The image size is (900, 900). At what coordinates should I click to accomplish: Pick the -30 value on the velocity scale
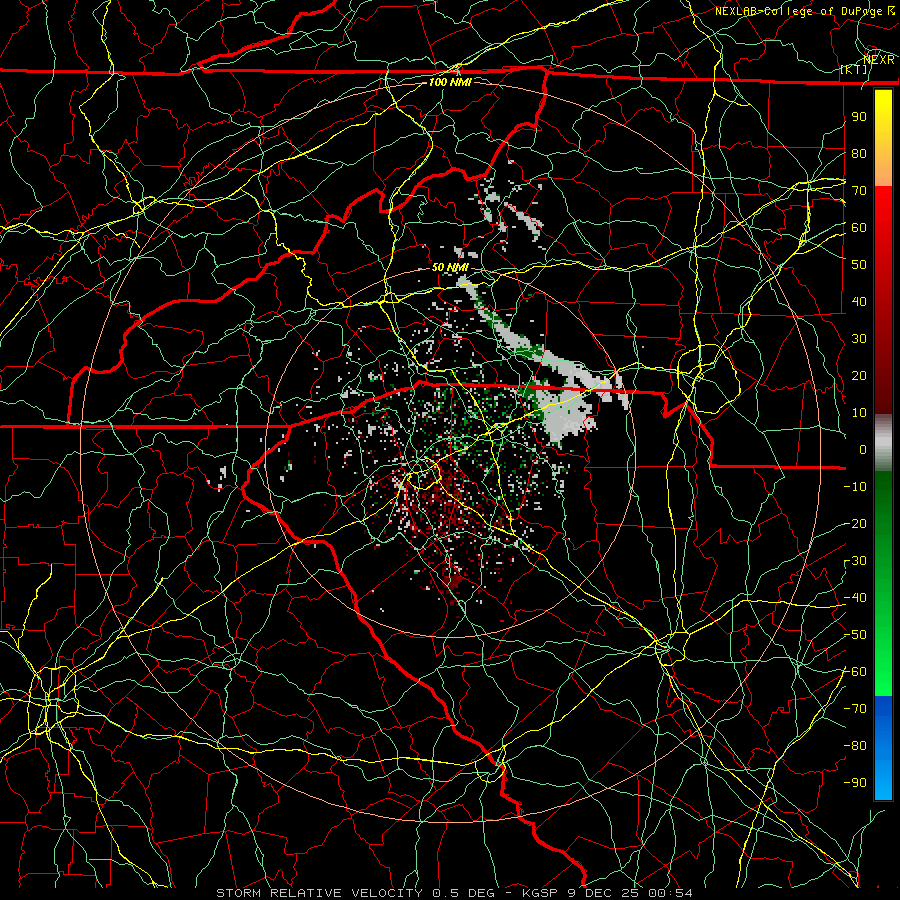tap(855, 561)
